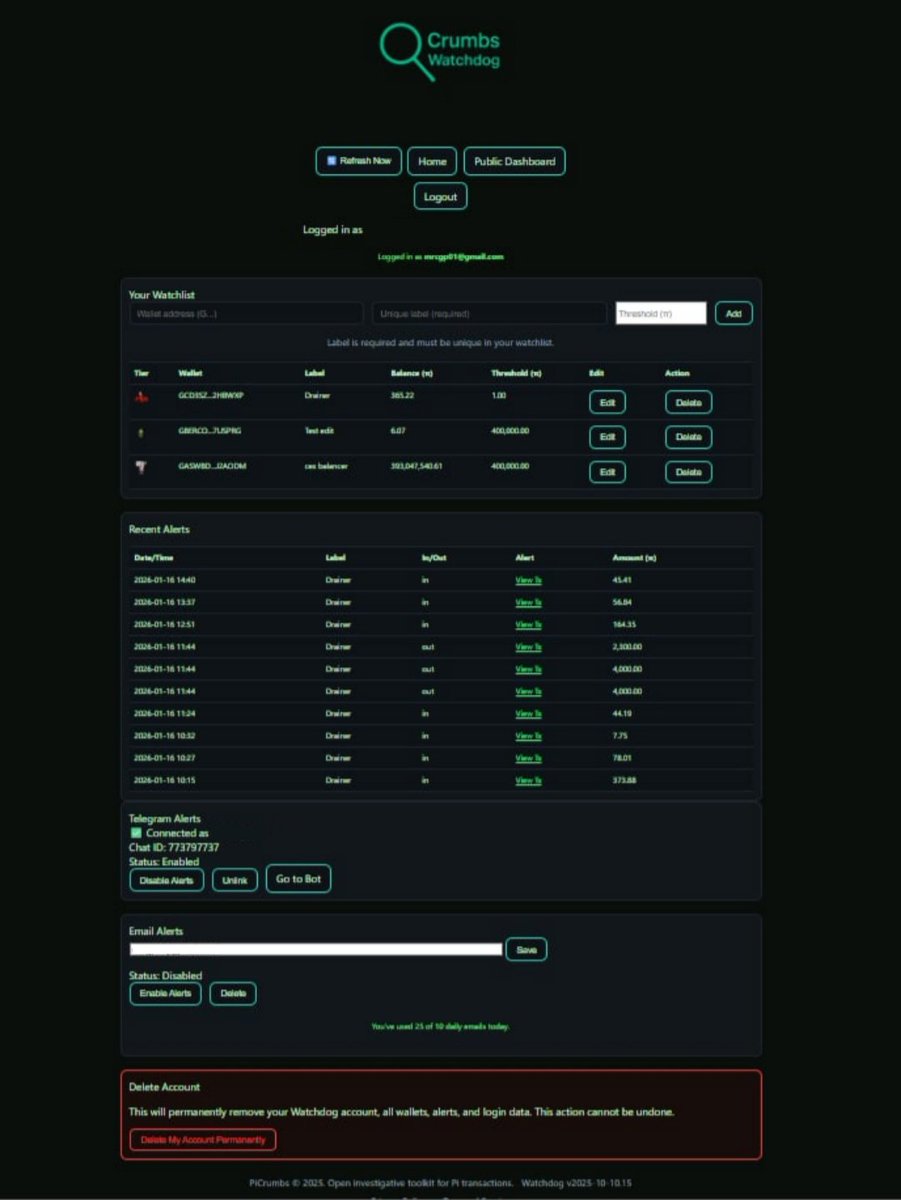The image size is (901, 1200).
Task: Open View Tx for the 11:24 alert
Action: click(x=528, y=713)
